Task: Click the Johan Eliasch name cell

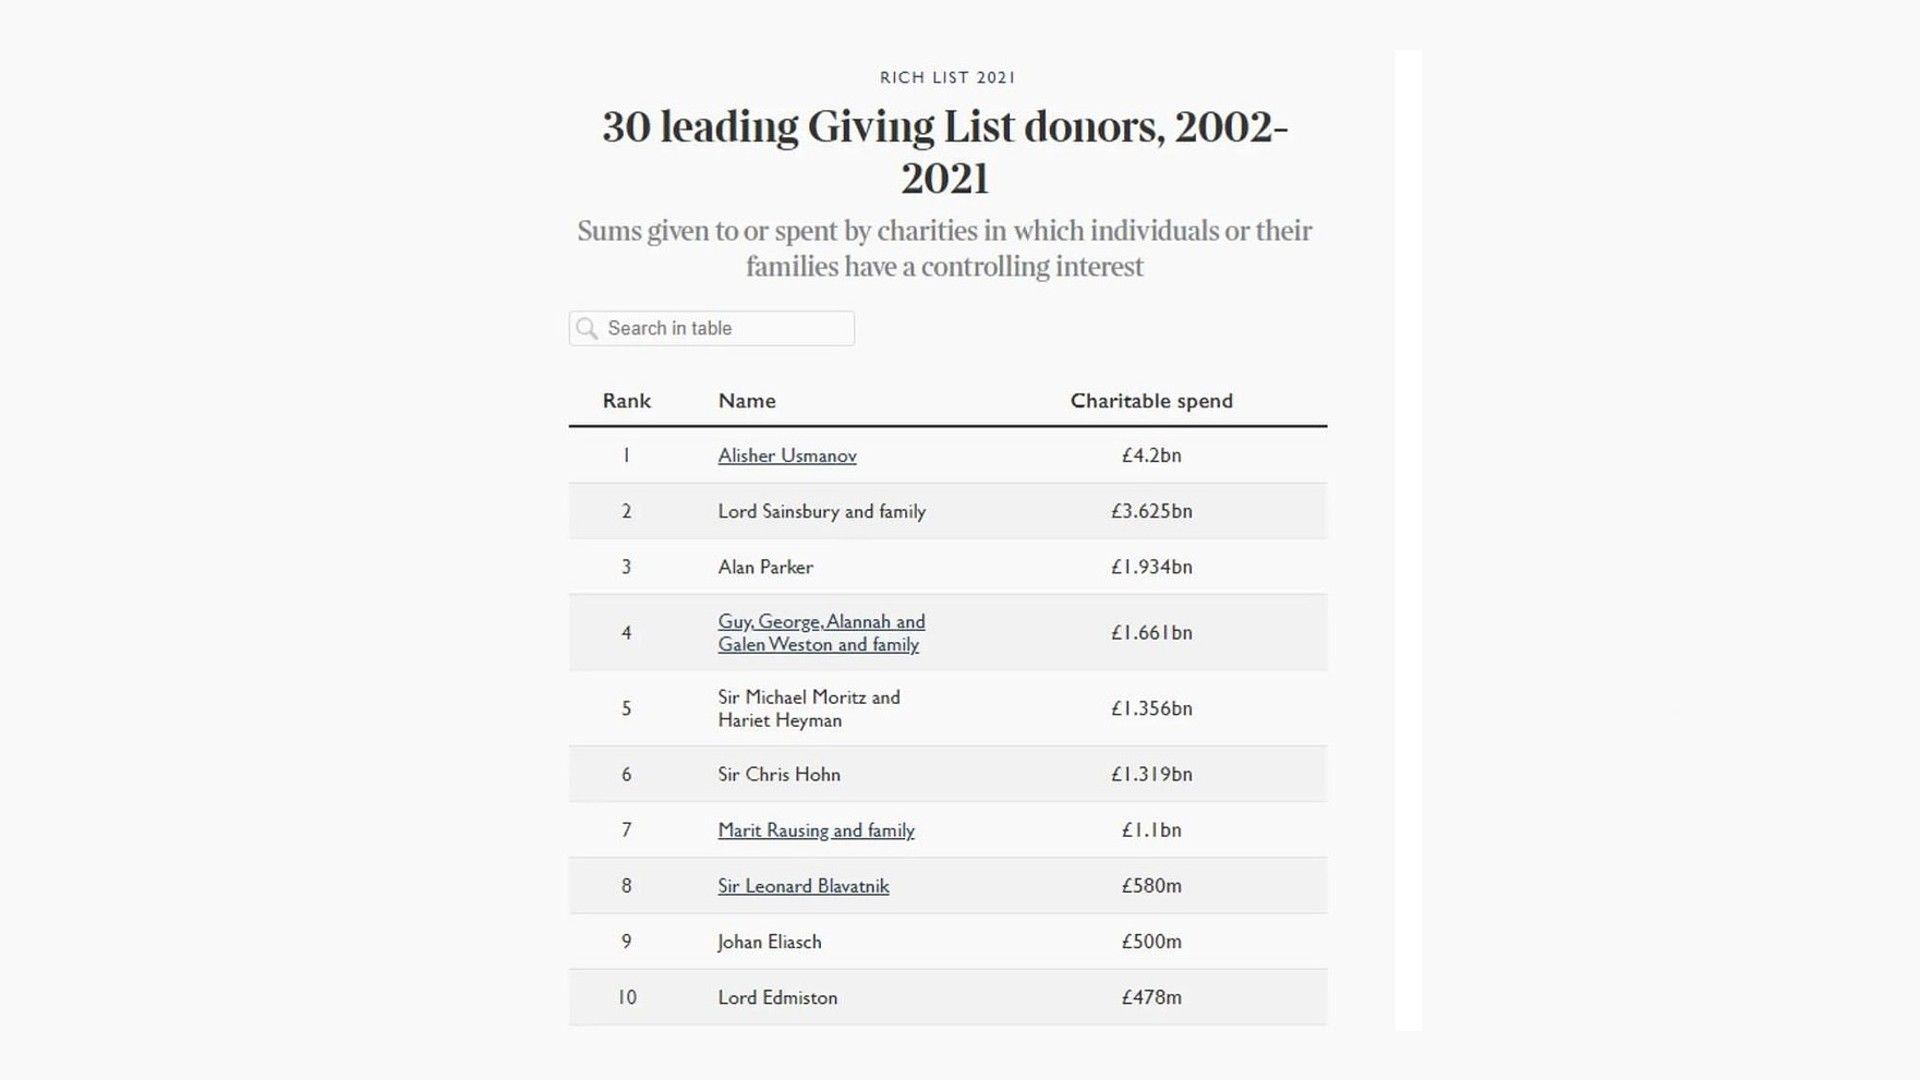Action: [x=769, y=942]
